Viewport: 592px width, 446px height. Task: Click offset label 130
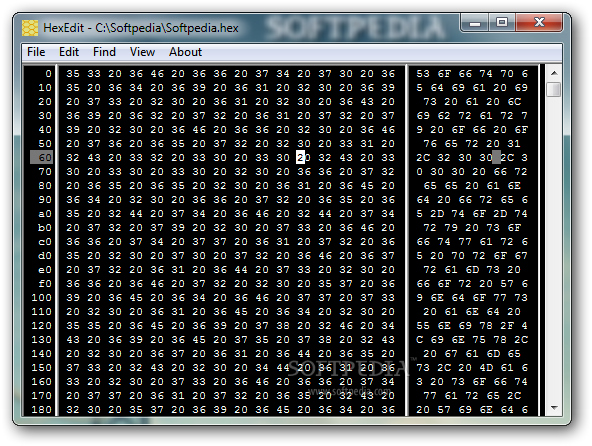(42, 340)
